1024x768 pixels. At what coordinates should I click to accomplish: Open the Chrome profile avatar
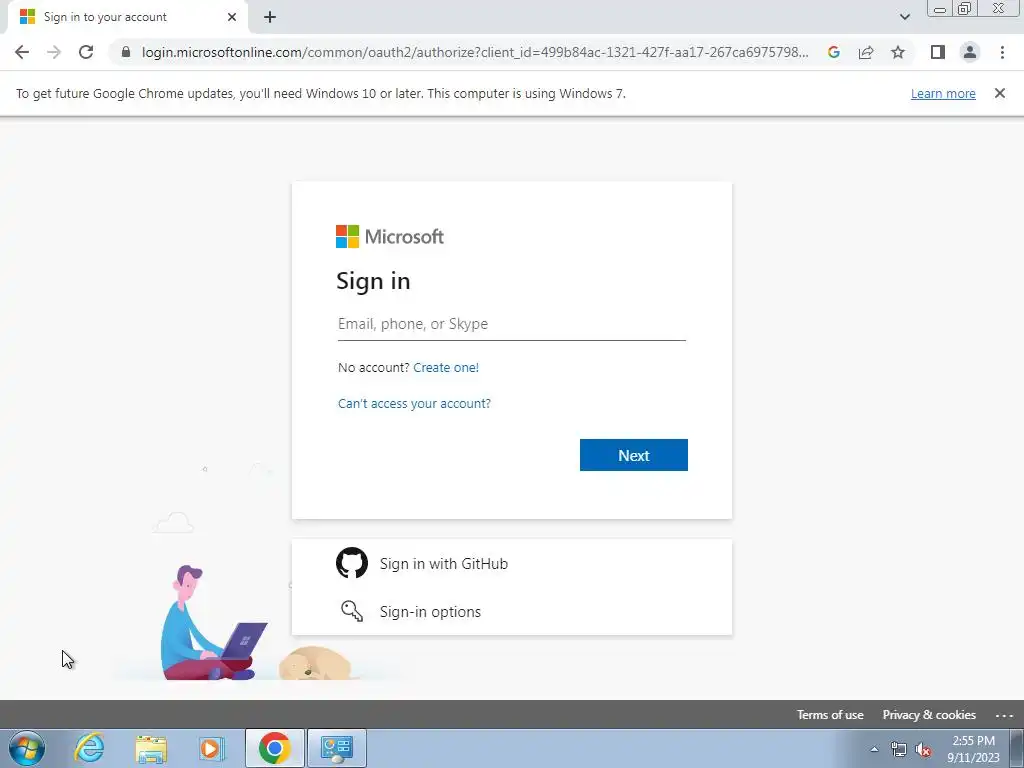(970, 52)
